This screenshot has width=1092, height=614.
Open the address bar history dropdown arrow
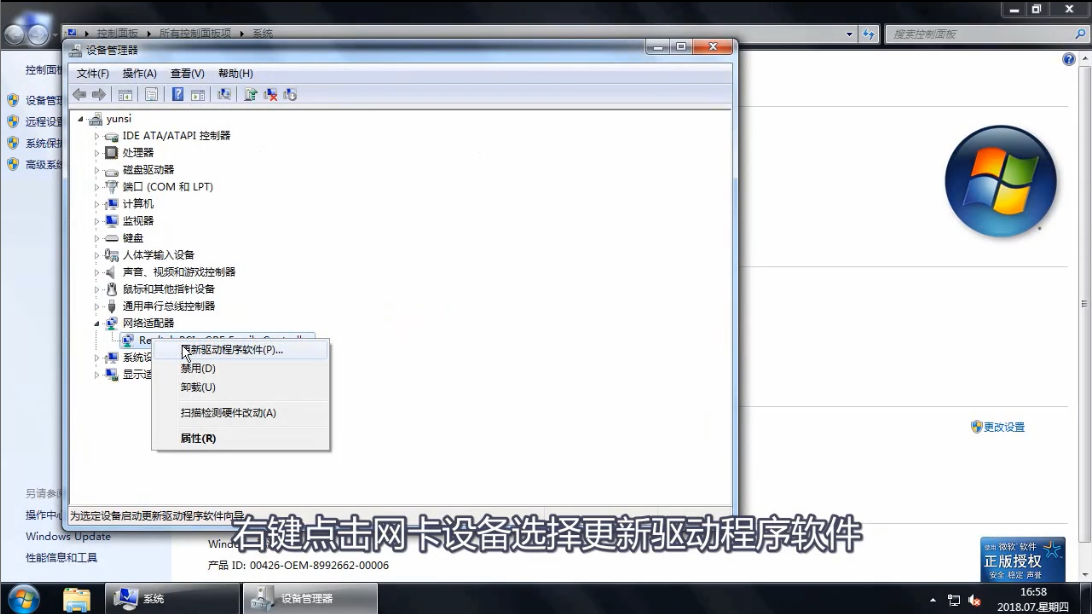point(849,33)
